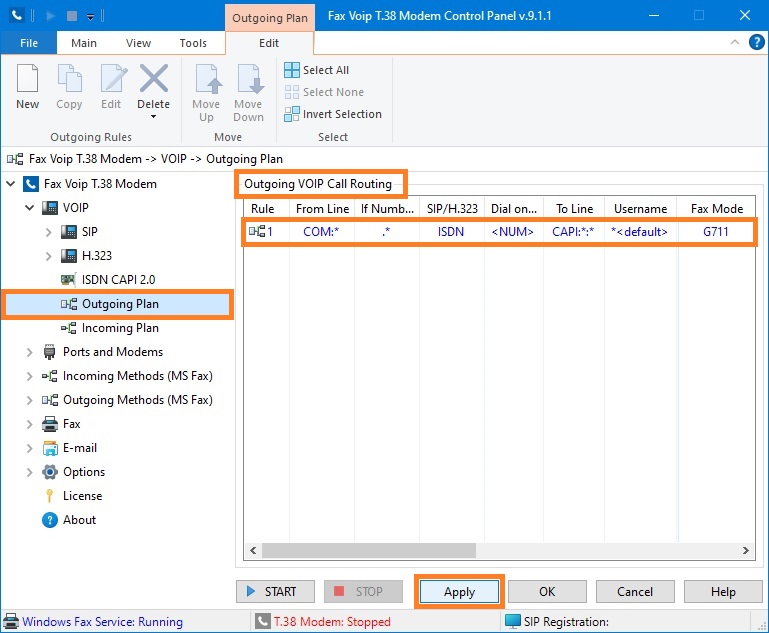Click the G711 fax mode cell
769x633 pixels.
pos(716,232)
